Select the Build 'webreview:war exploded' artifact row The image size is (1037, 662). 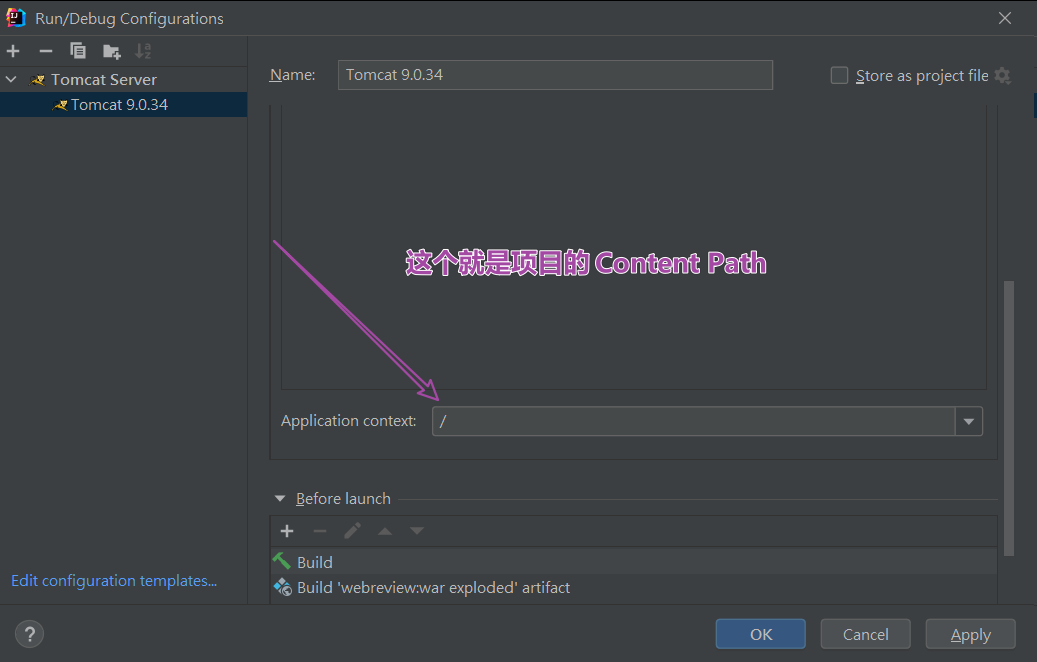tap(634, 587)
